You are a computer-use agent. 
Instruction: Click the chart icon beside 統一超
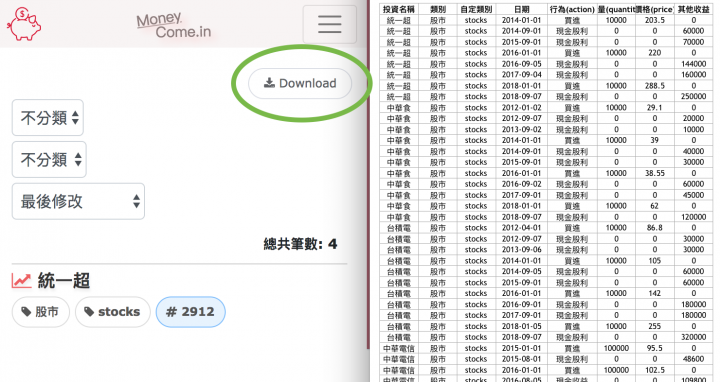pos(21,281)
